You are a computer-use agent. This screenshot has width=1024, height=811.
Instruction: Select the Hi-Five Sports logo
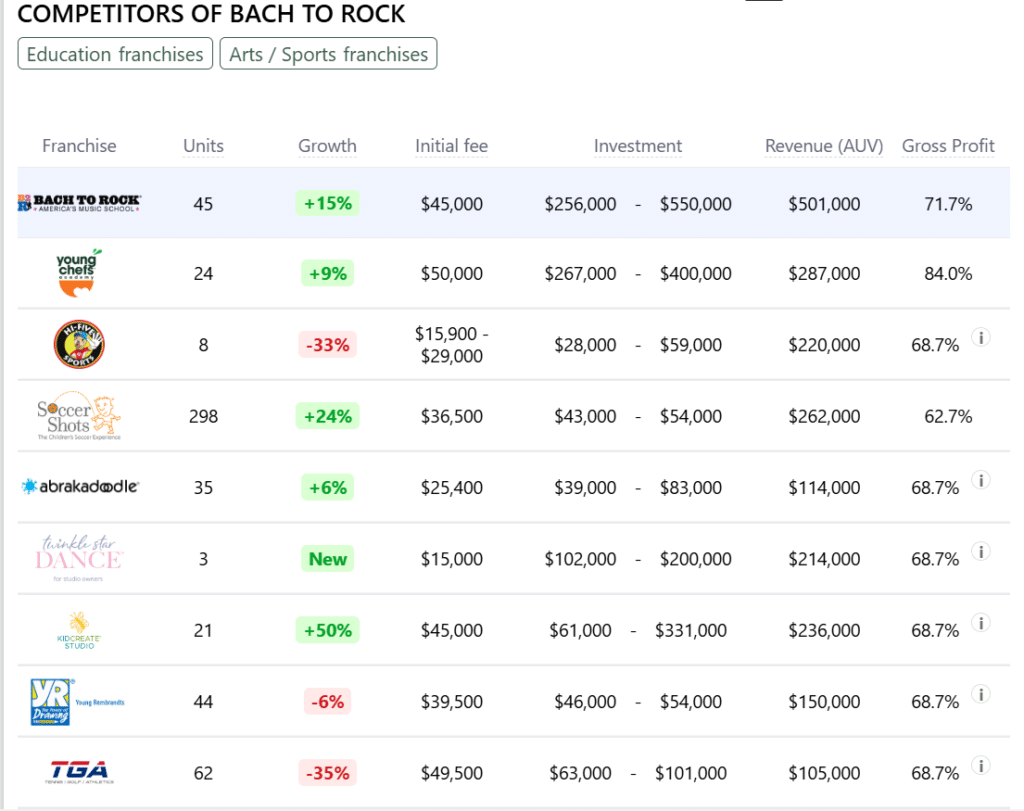[x=79, y=344]
